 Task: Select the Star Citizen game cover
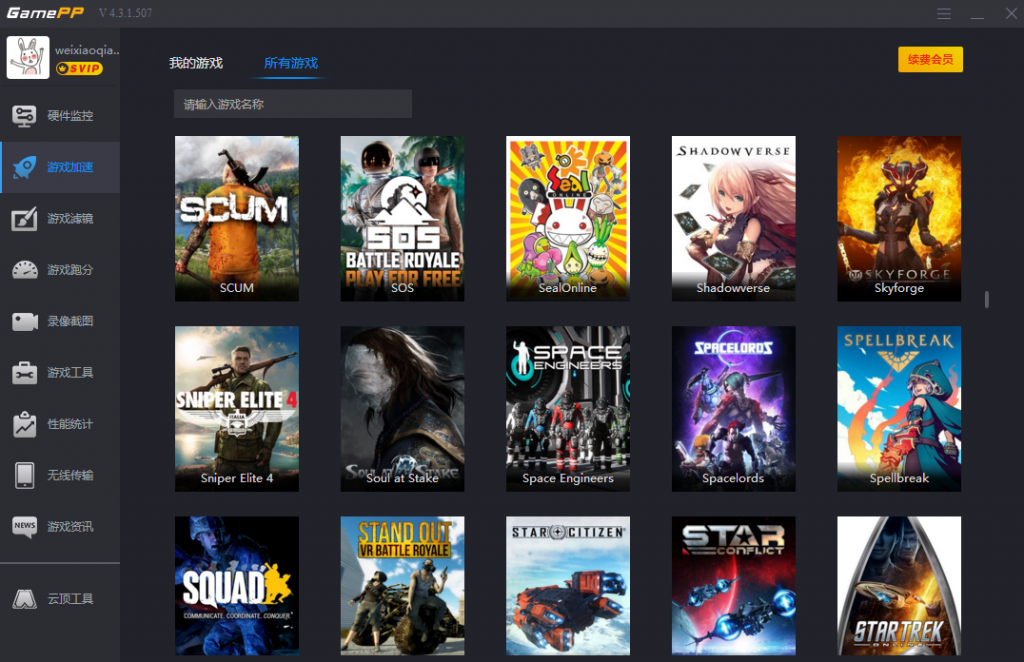(568, 586)
